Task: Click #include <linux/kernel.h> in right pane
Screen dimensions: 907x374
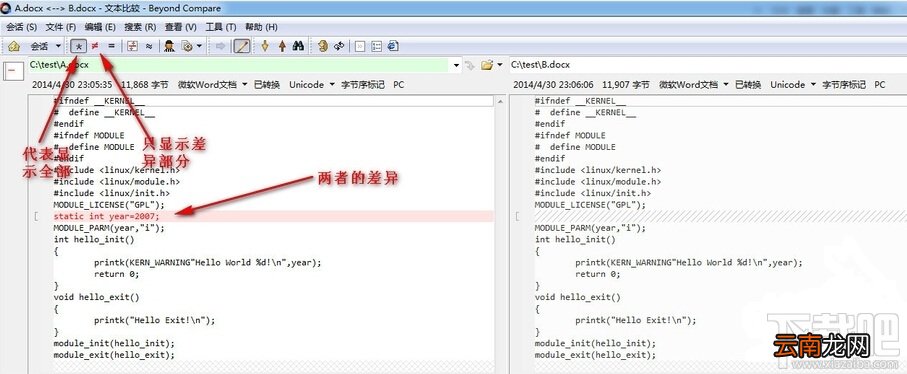Action: [598, 170]
